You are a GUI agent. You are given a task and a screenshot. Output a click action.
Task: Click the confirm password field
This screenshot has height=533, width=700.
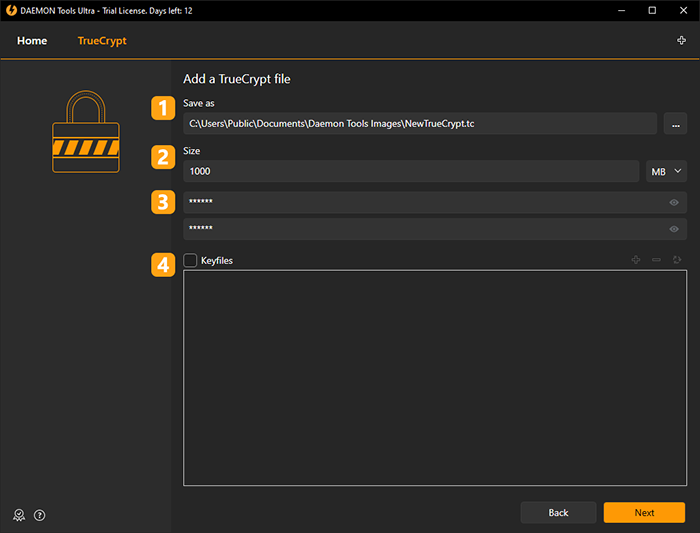pos(435,229)
